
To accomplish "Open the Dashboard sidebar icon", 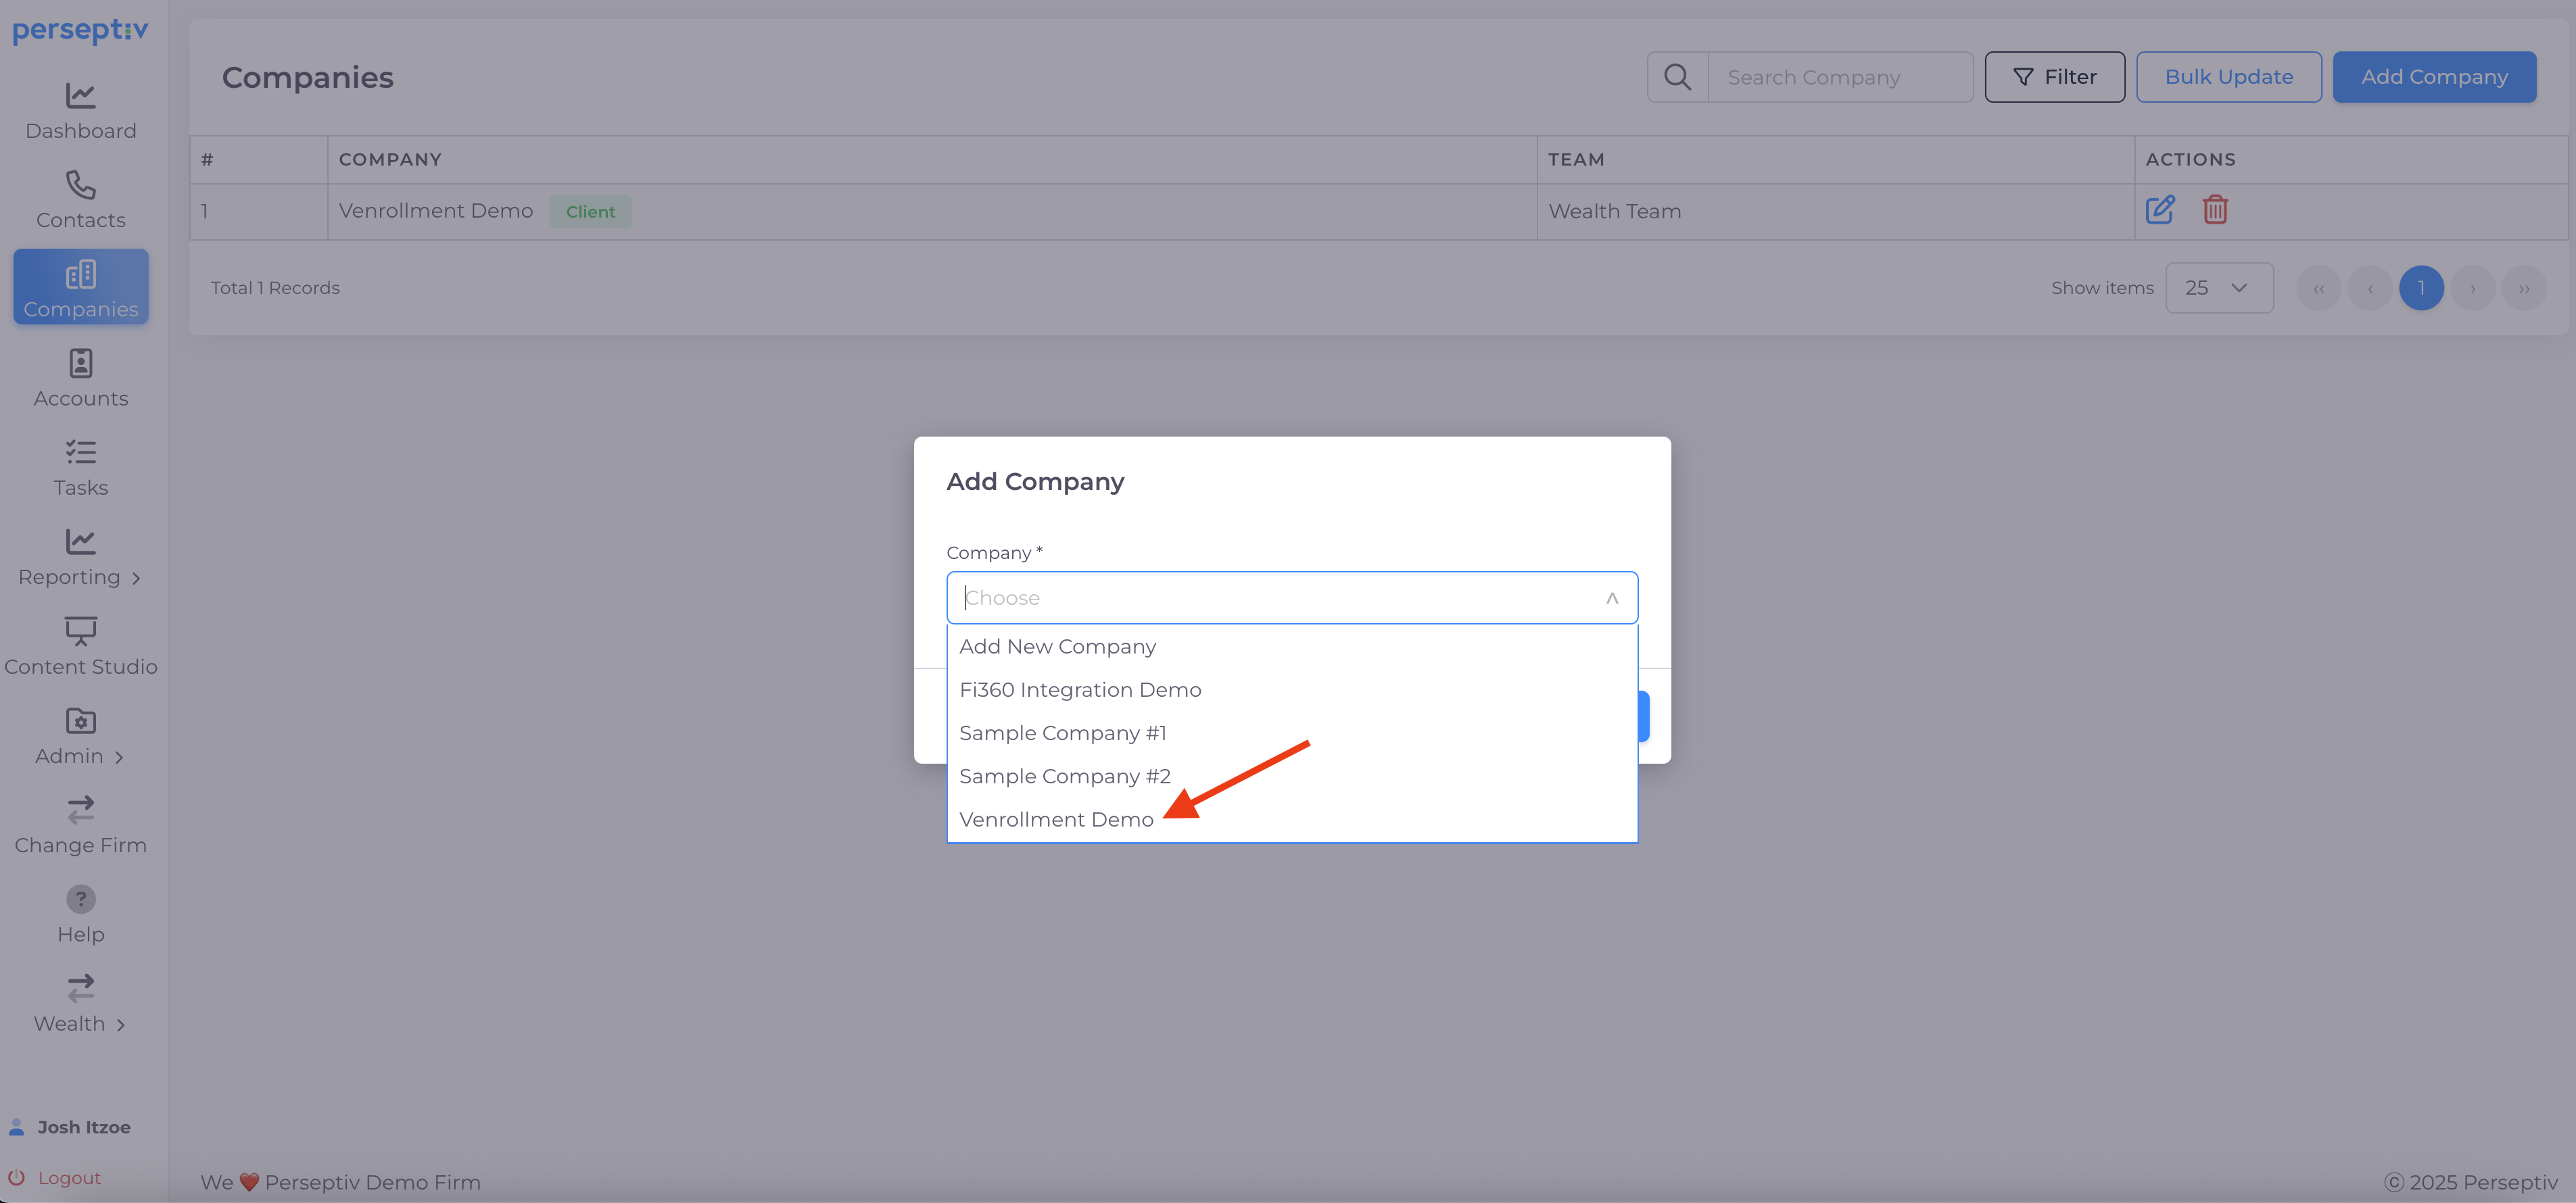I will click(80, 96).
